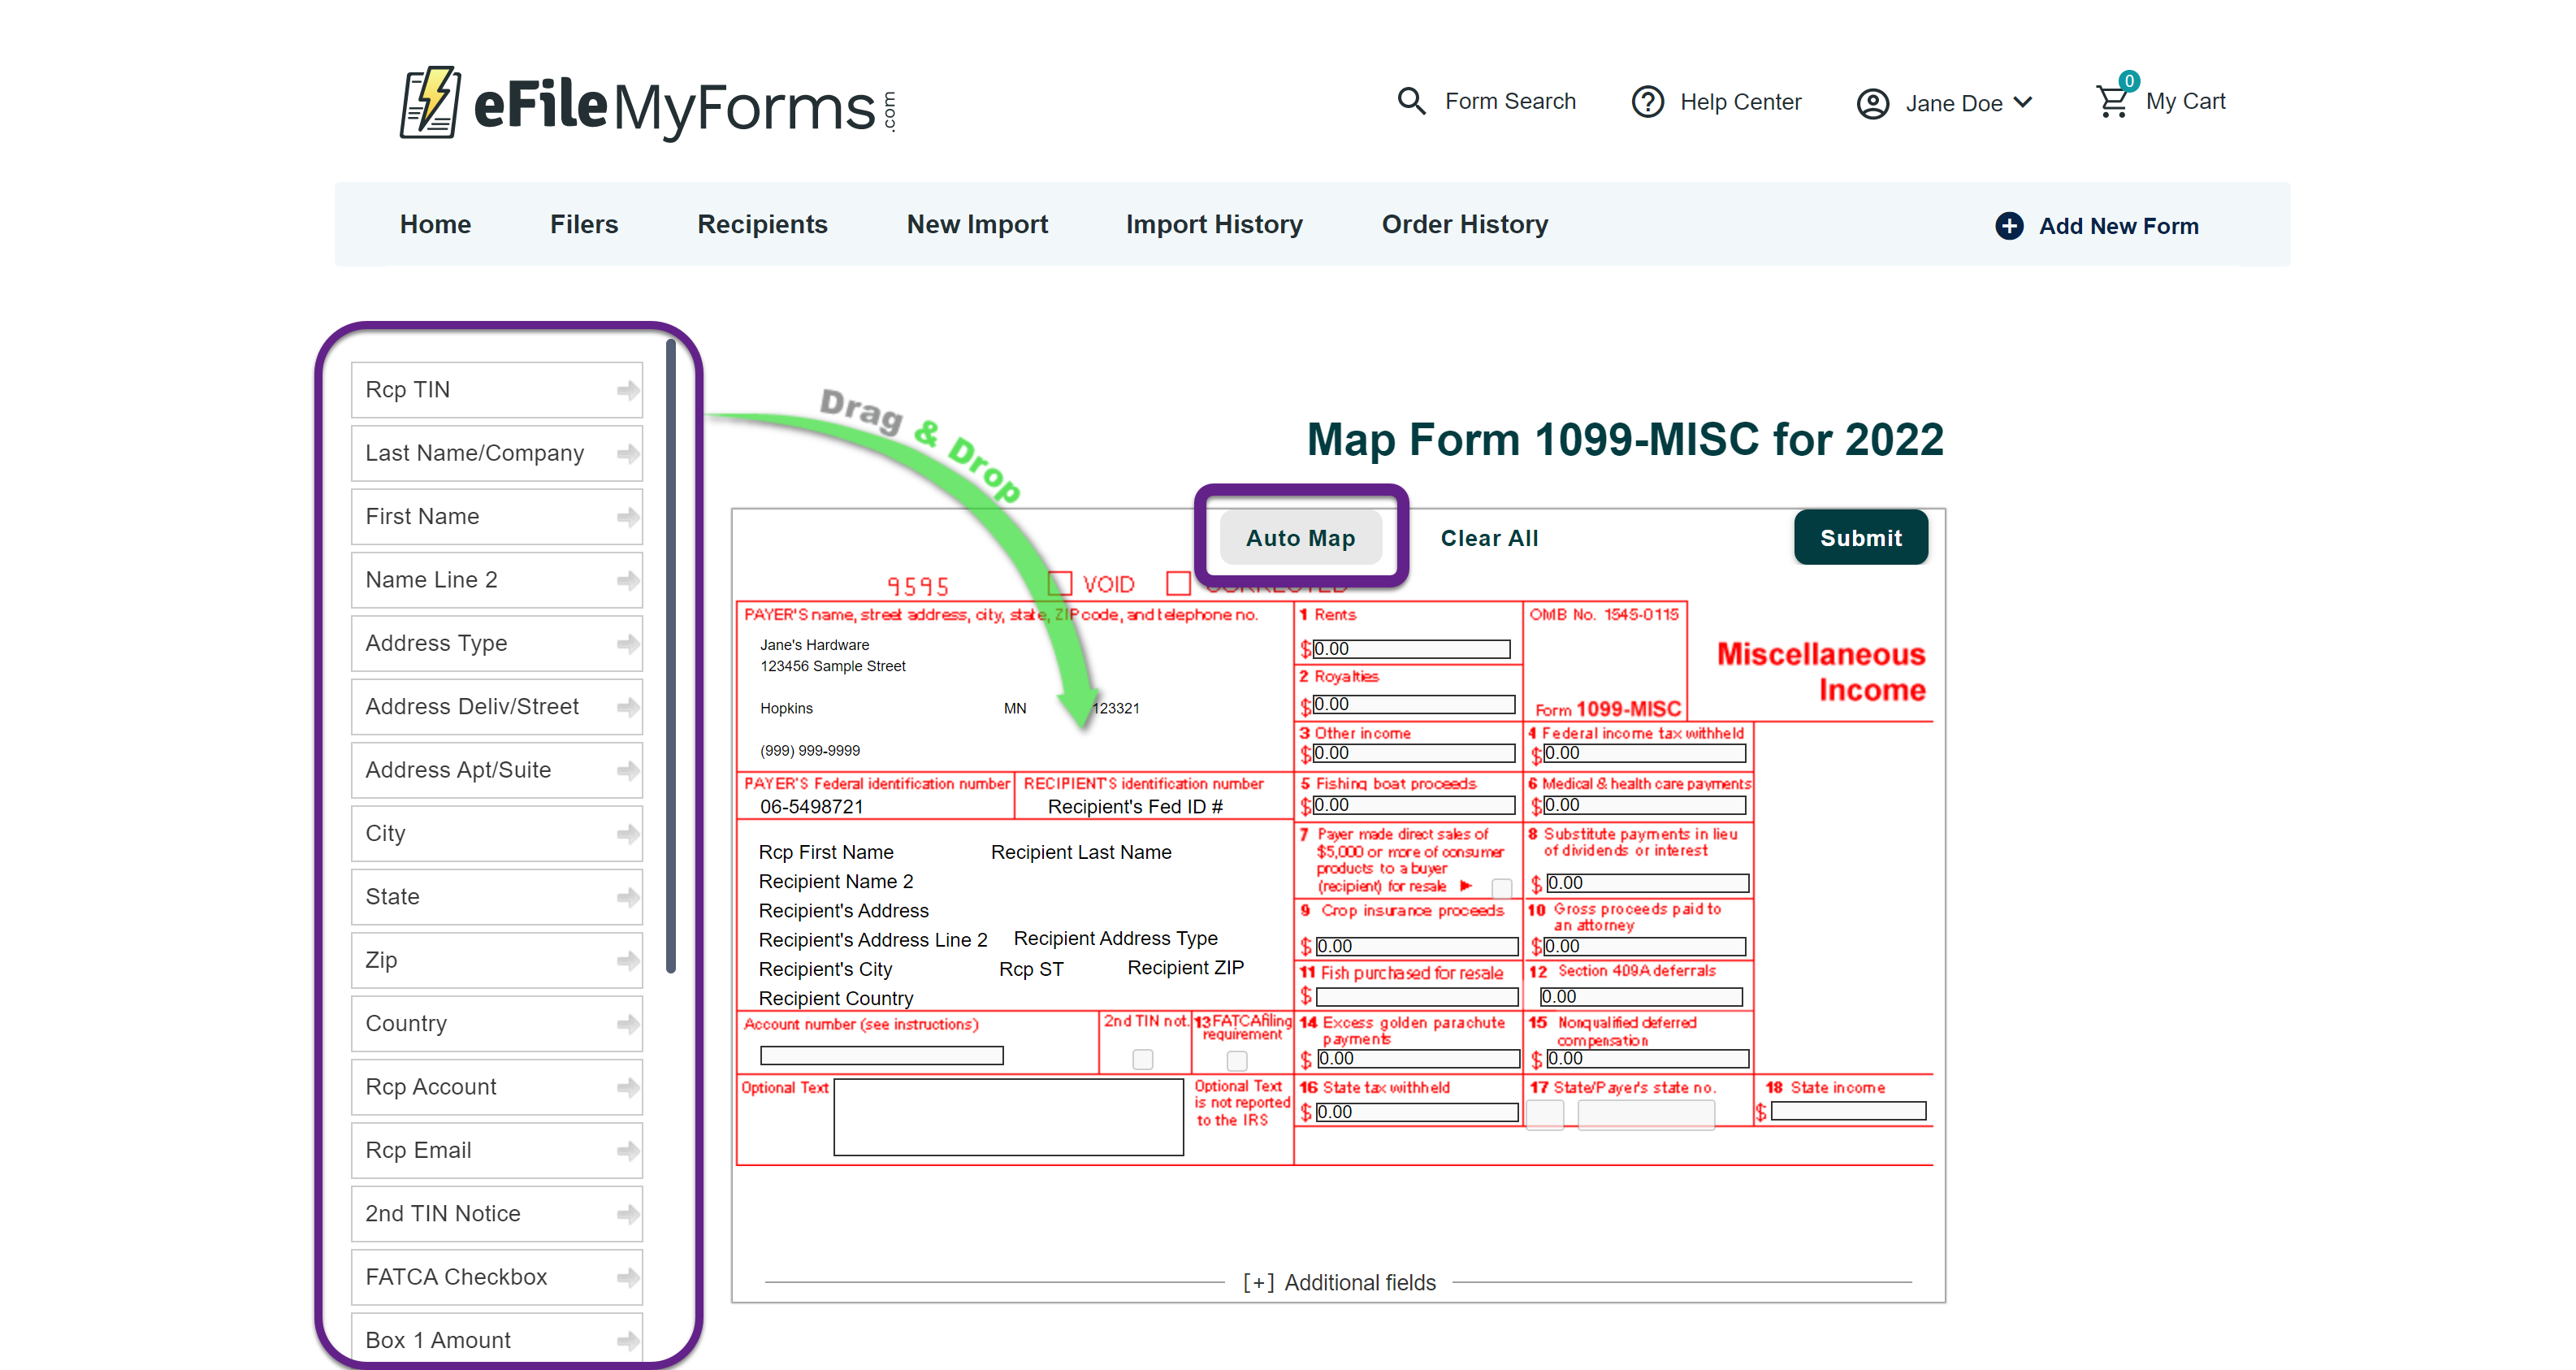Expand the Additional fields section
This screenshot has width=2576, height=1370.
pos(1339,1282)
